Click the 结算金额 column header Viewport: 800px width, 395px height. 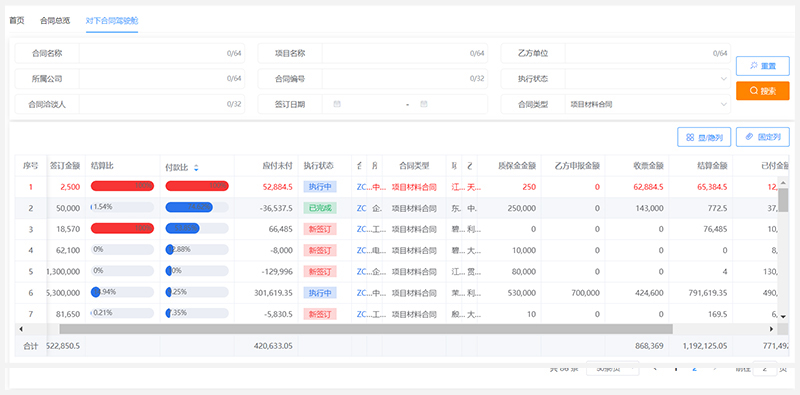[x=712, y=166]
